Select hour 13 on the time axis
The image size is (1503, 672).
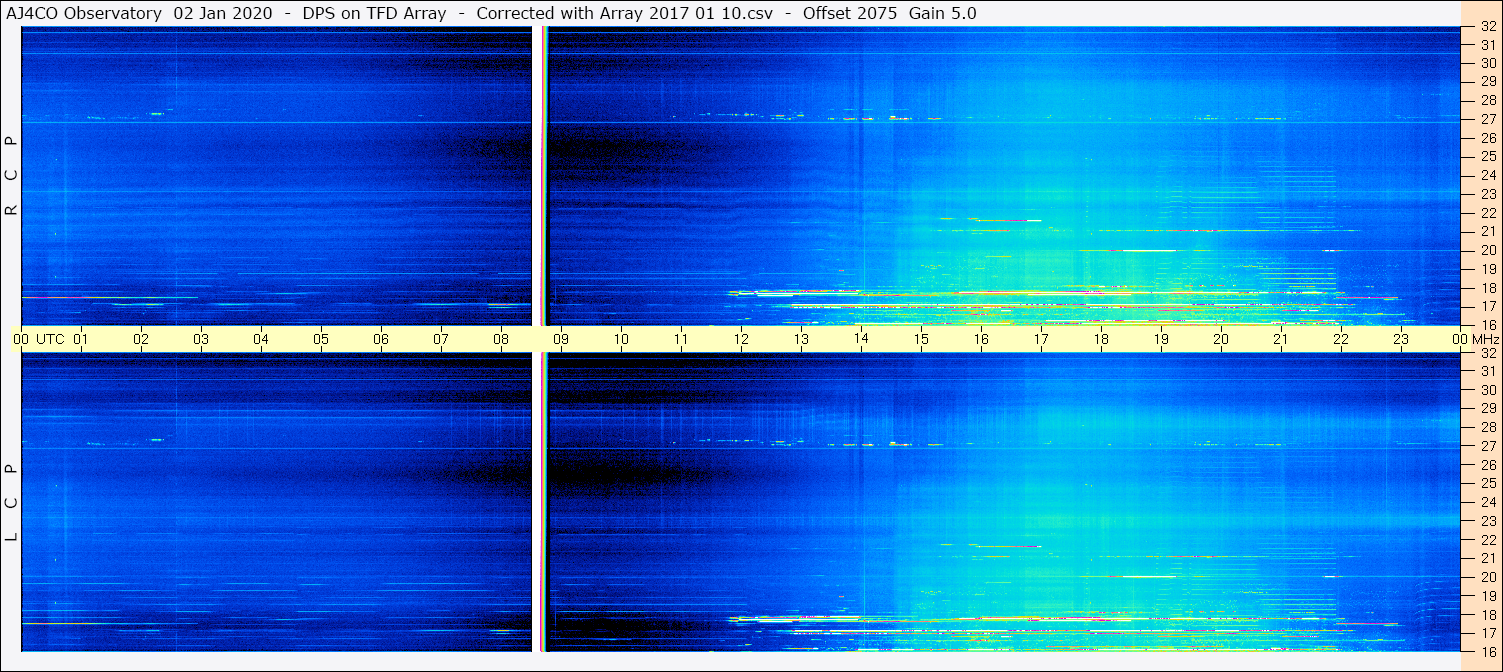tap(801, 339)
